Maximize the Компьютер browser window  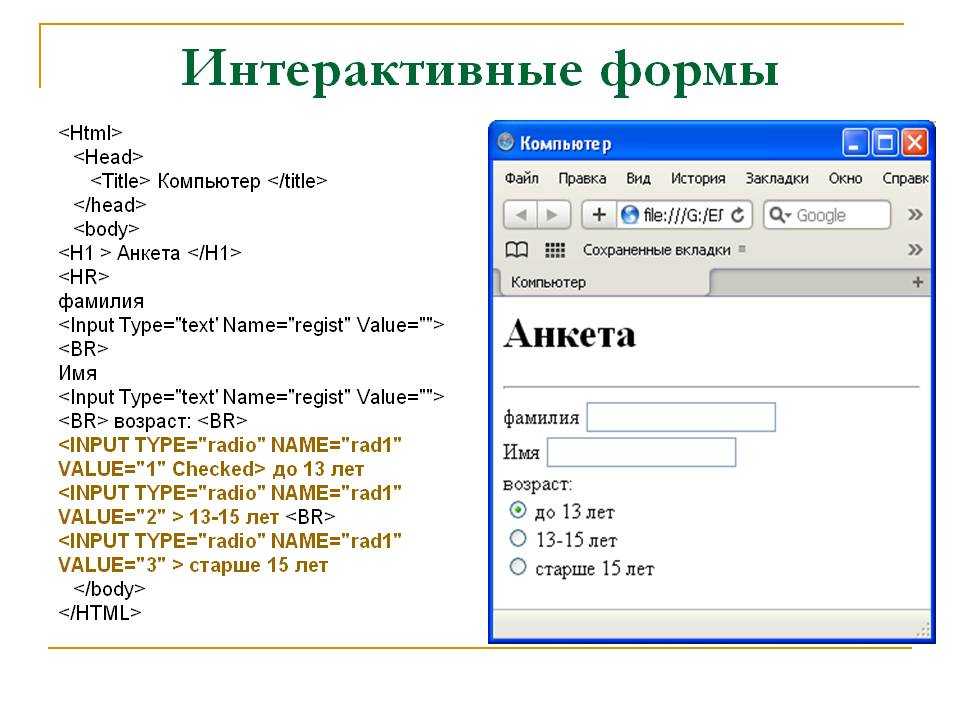[885, 143]
